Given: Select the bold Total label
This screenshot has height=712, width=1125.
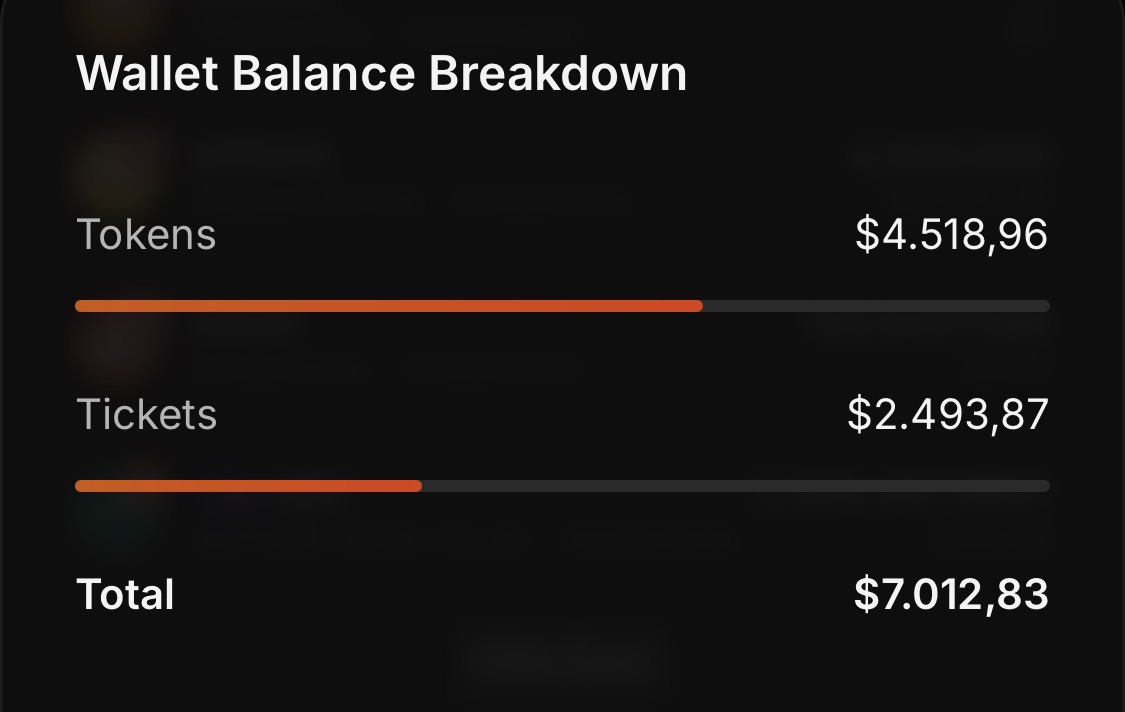Looking at the screenshot, I should click(125, 594).
